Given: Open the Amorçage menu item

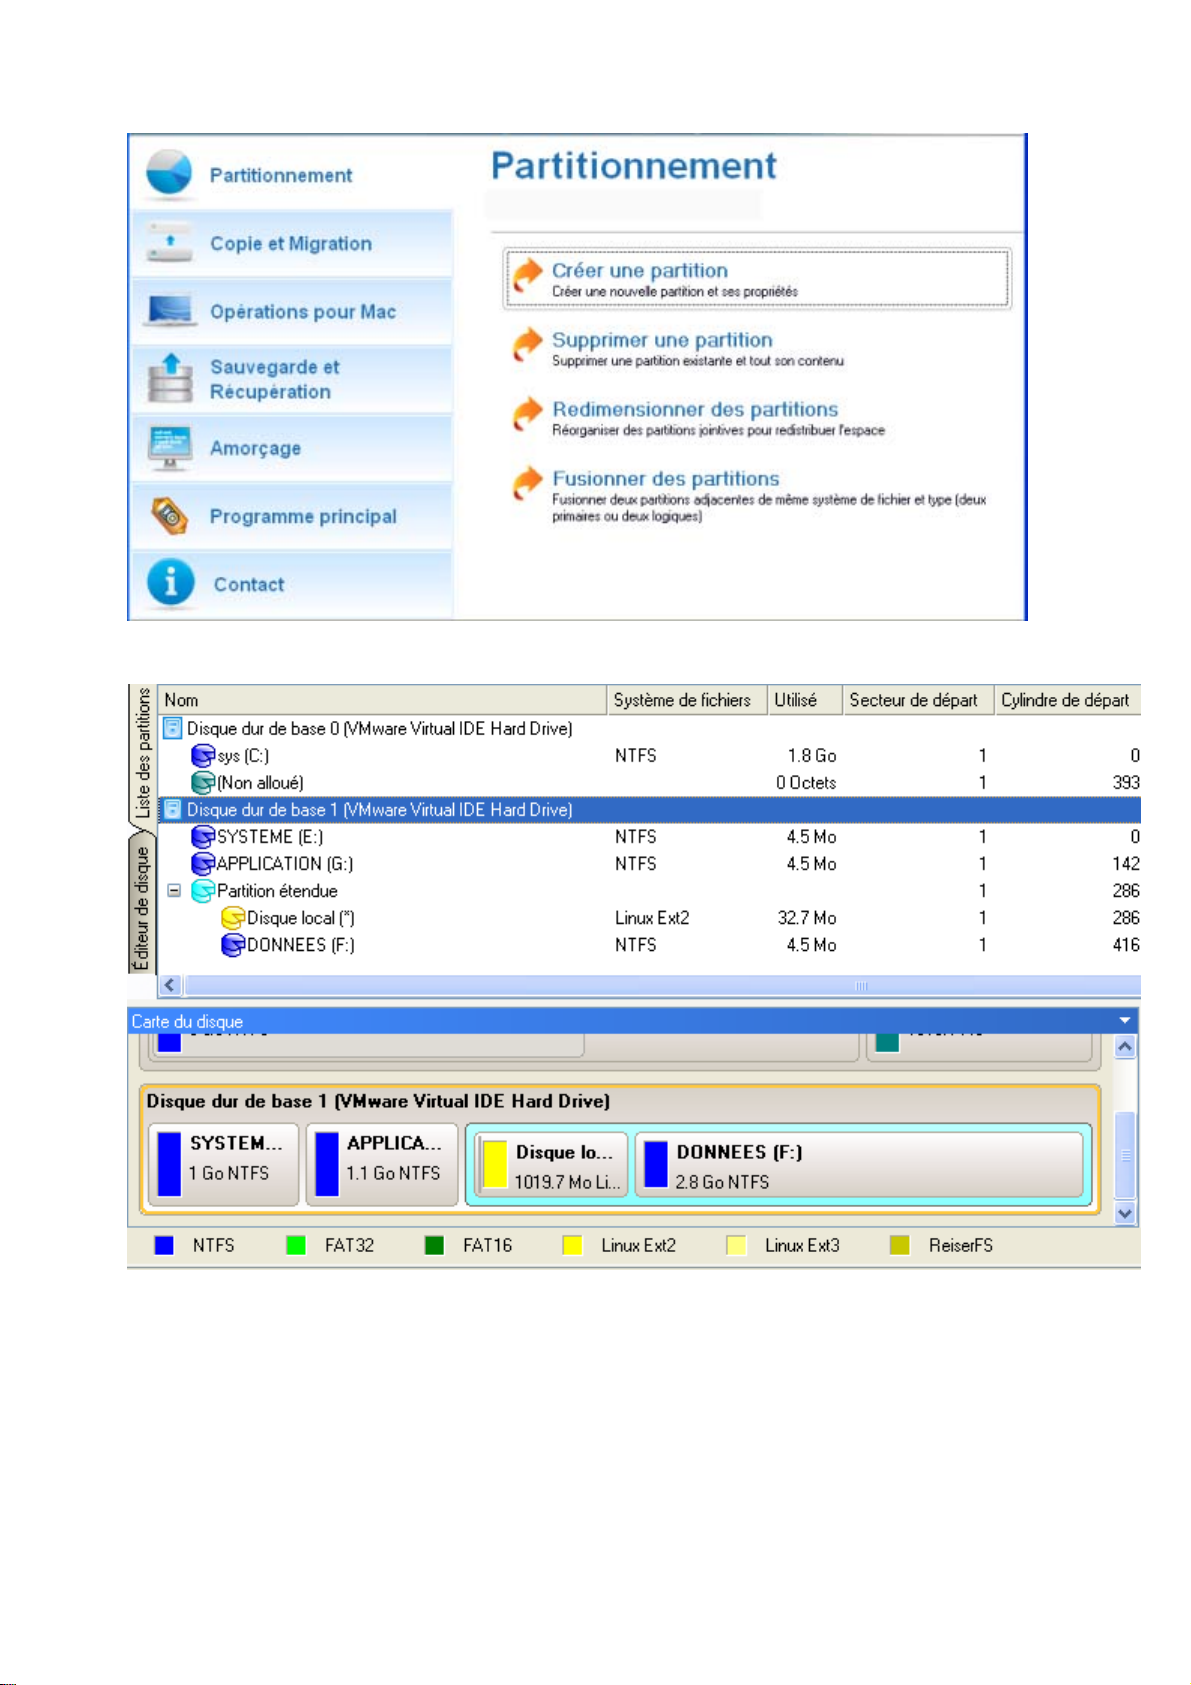Looking at the screenshot, I should click(x=291, y=447).
